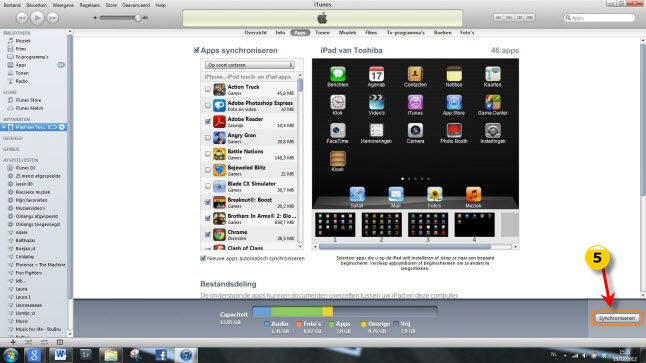Click the FaceTime icon on iPad screen
Screen dimensions: 646x363
click(x=337, y=131)
